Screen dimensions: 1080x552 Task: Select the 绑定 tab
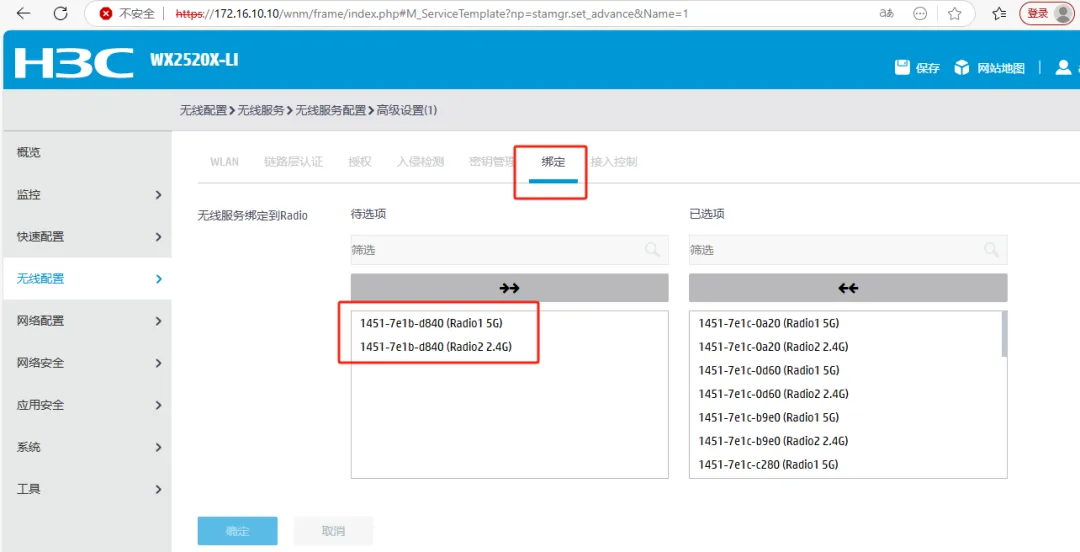click(553, 162)
